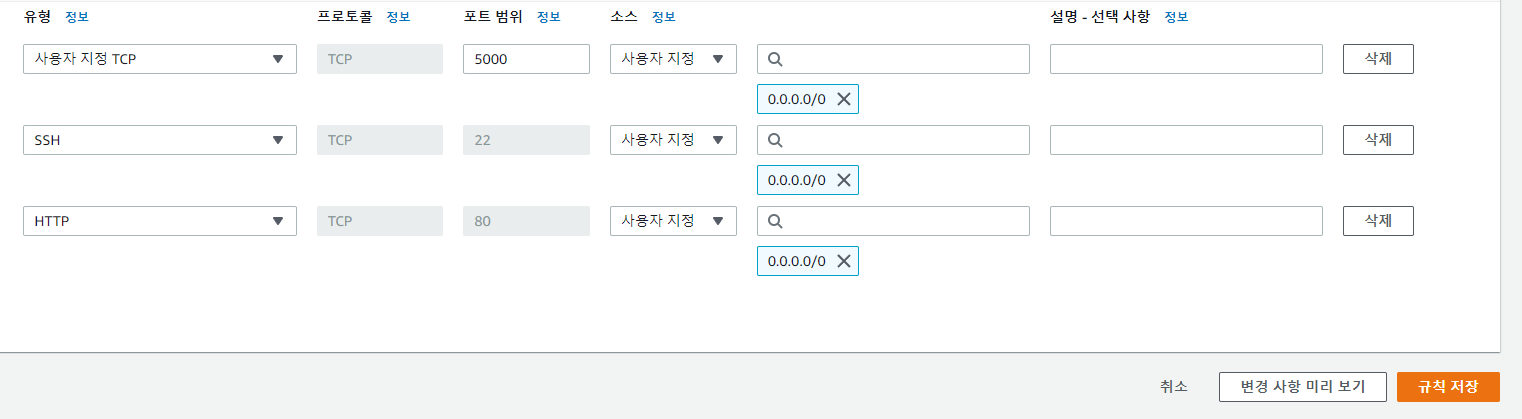
Task: Click search icon in custom TCP source field
Action: [x=775, y=59]
